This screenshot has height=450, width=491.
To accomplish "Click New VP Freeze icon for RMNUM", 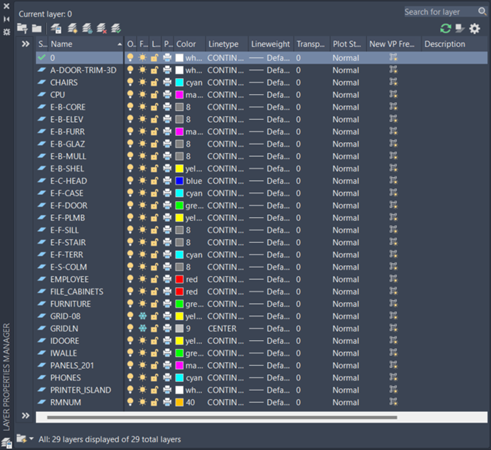I will pyautogui.click(x=393, y=402).
